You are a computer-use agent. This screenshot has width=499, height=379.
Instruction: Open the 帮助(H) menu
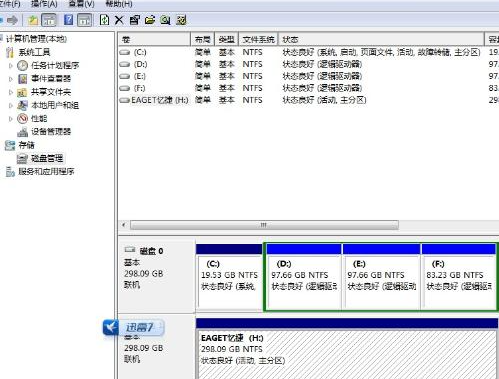point(119,4)
